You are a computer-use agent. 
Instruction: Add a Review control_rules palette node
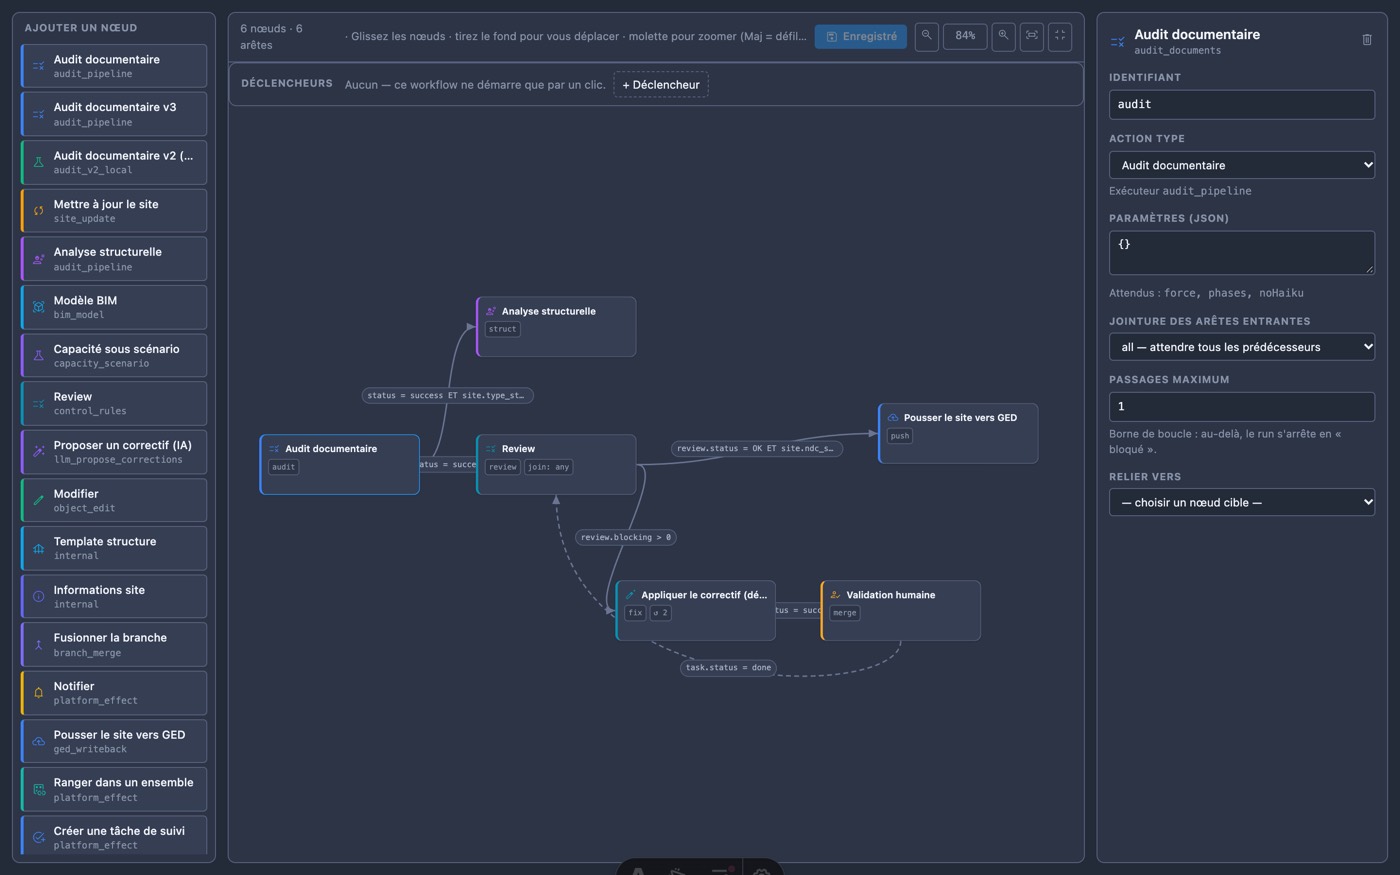pyautogui.click(x=114, y=403)
